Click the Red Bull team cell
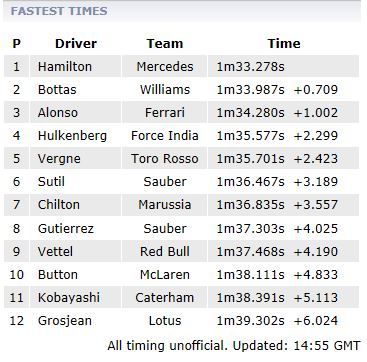367x362 pixels. tap(165, 251)
